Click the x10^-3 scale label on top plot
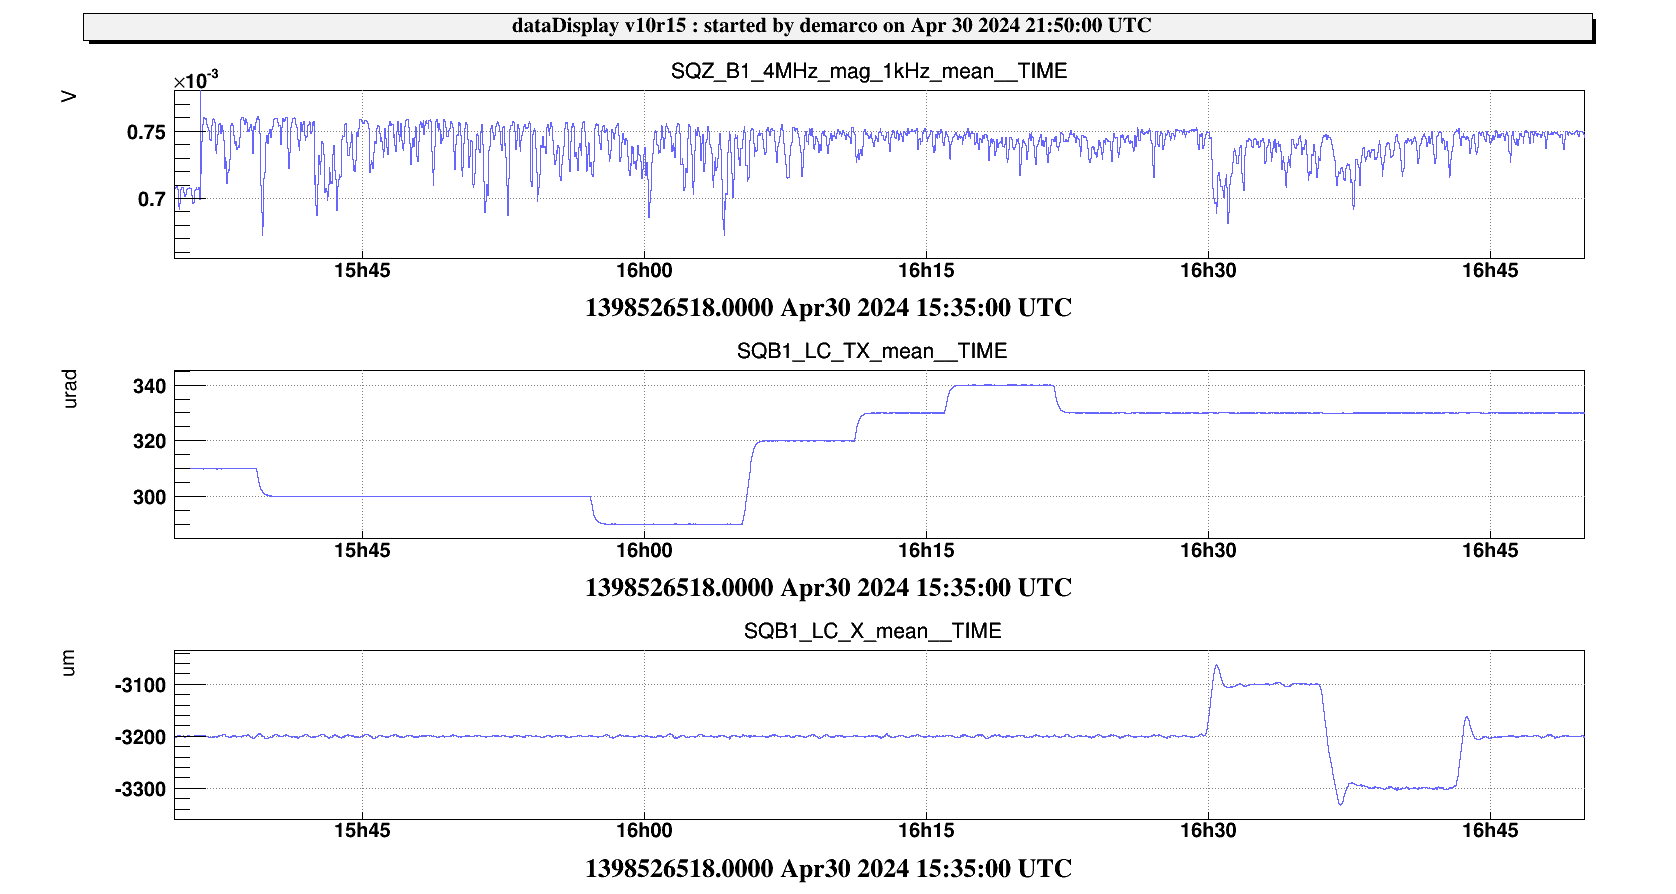Viewport: 1676px width, 894px height. point(196,80)
